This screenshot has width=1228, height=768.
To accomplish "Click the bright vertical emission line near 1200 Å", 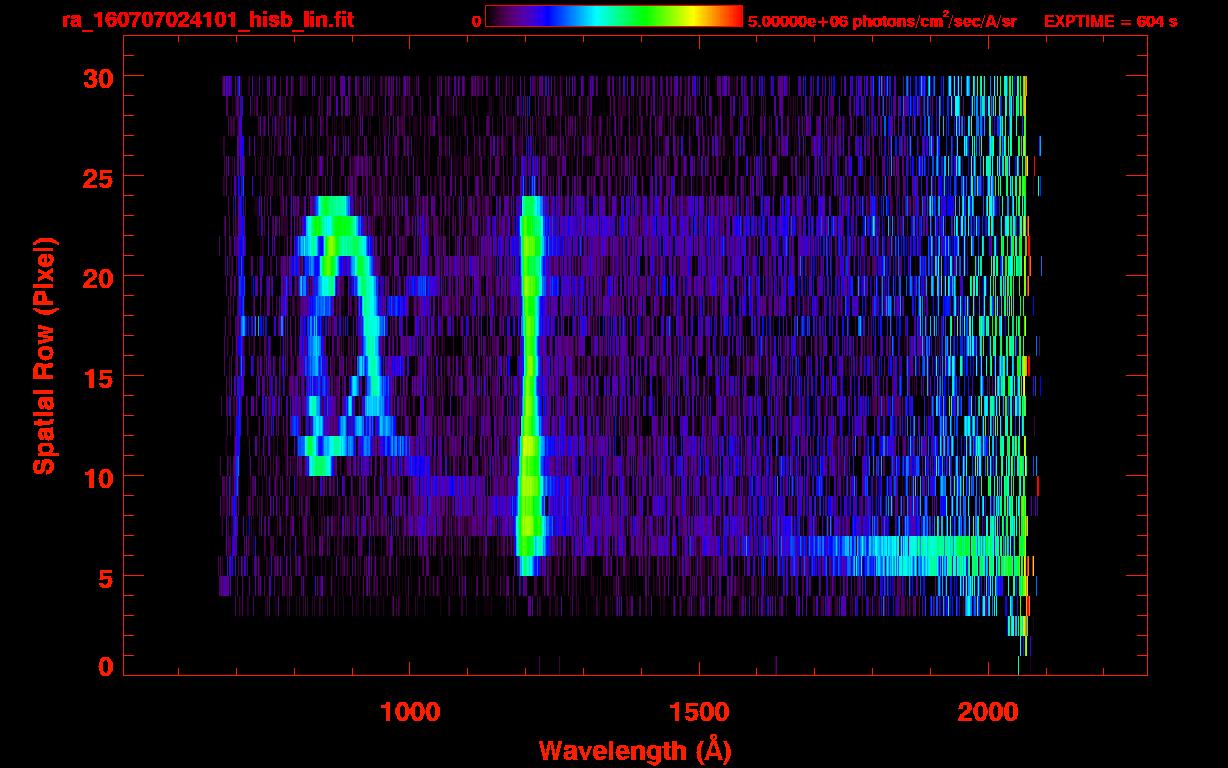I will click(530, 380).
